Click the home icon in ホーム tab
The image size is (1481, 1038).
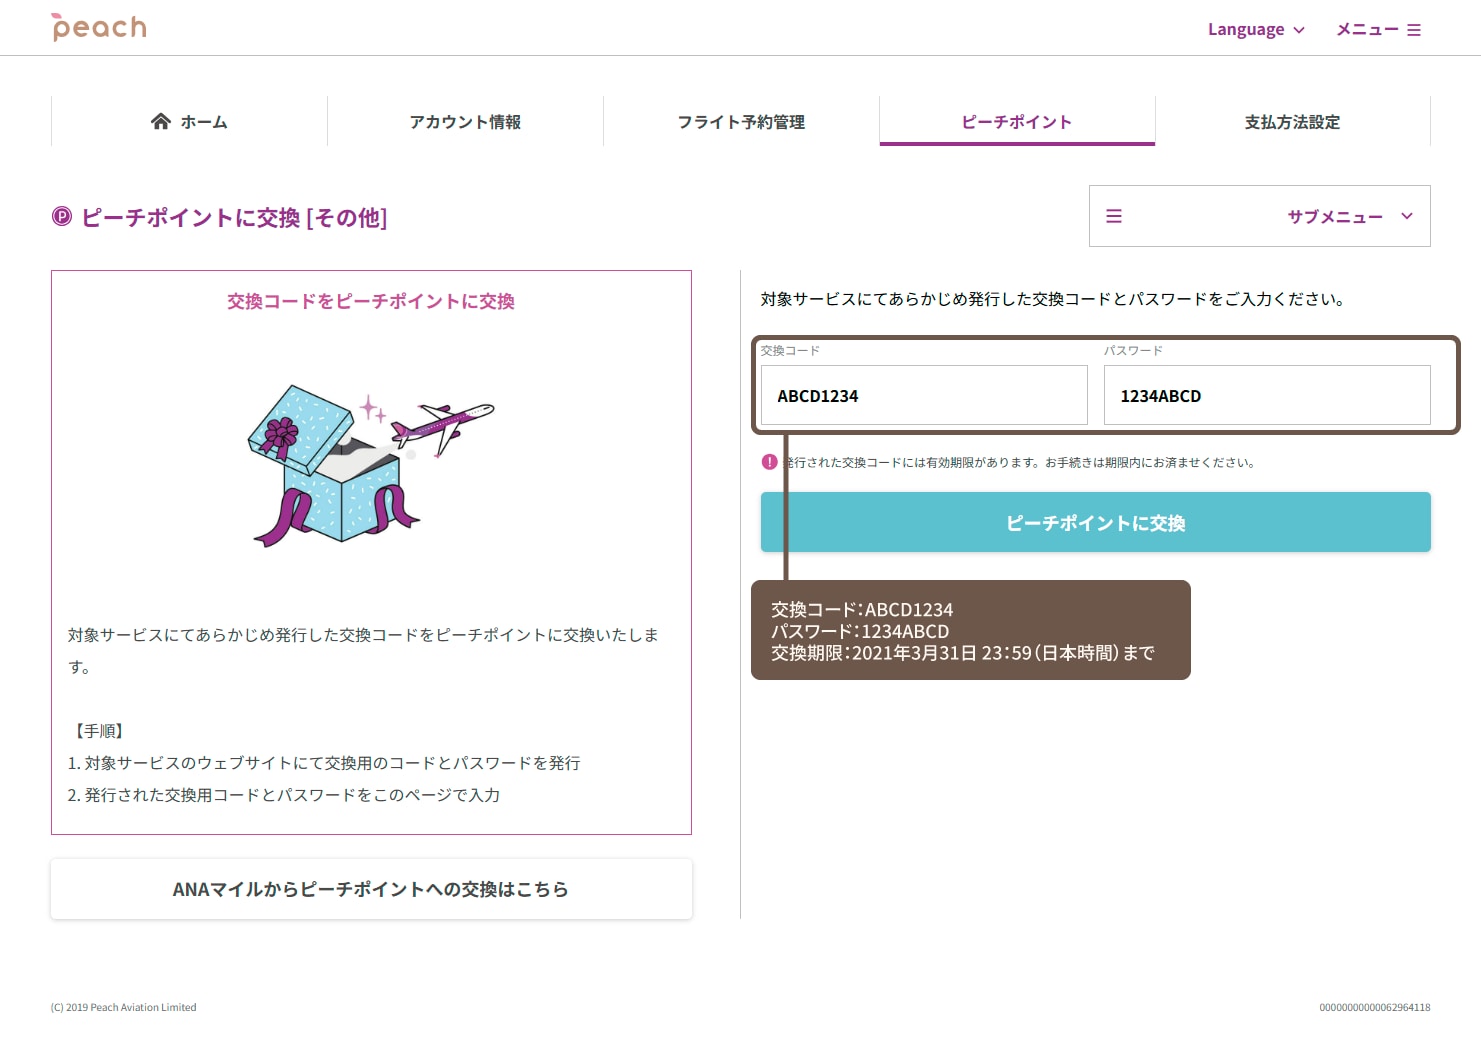tap(161, 121)
